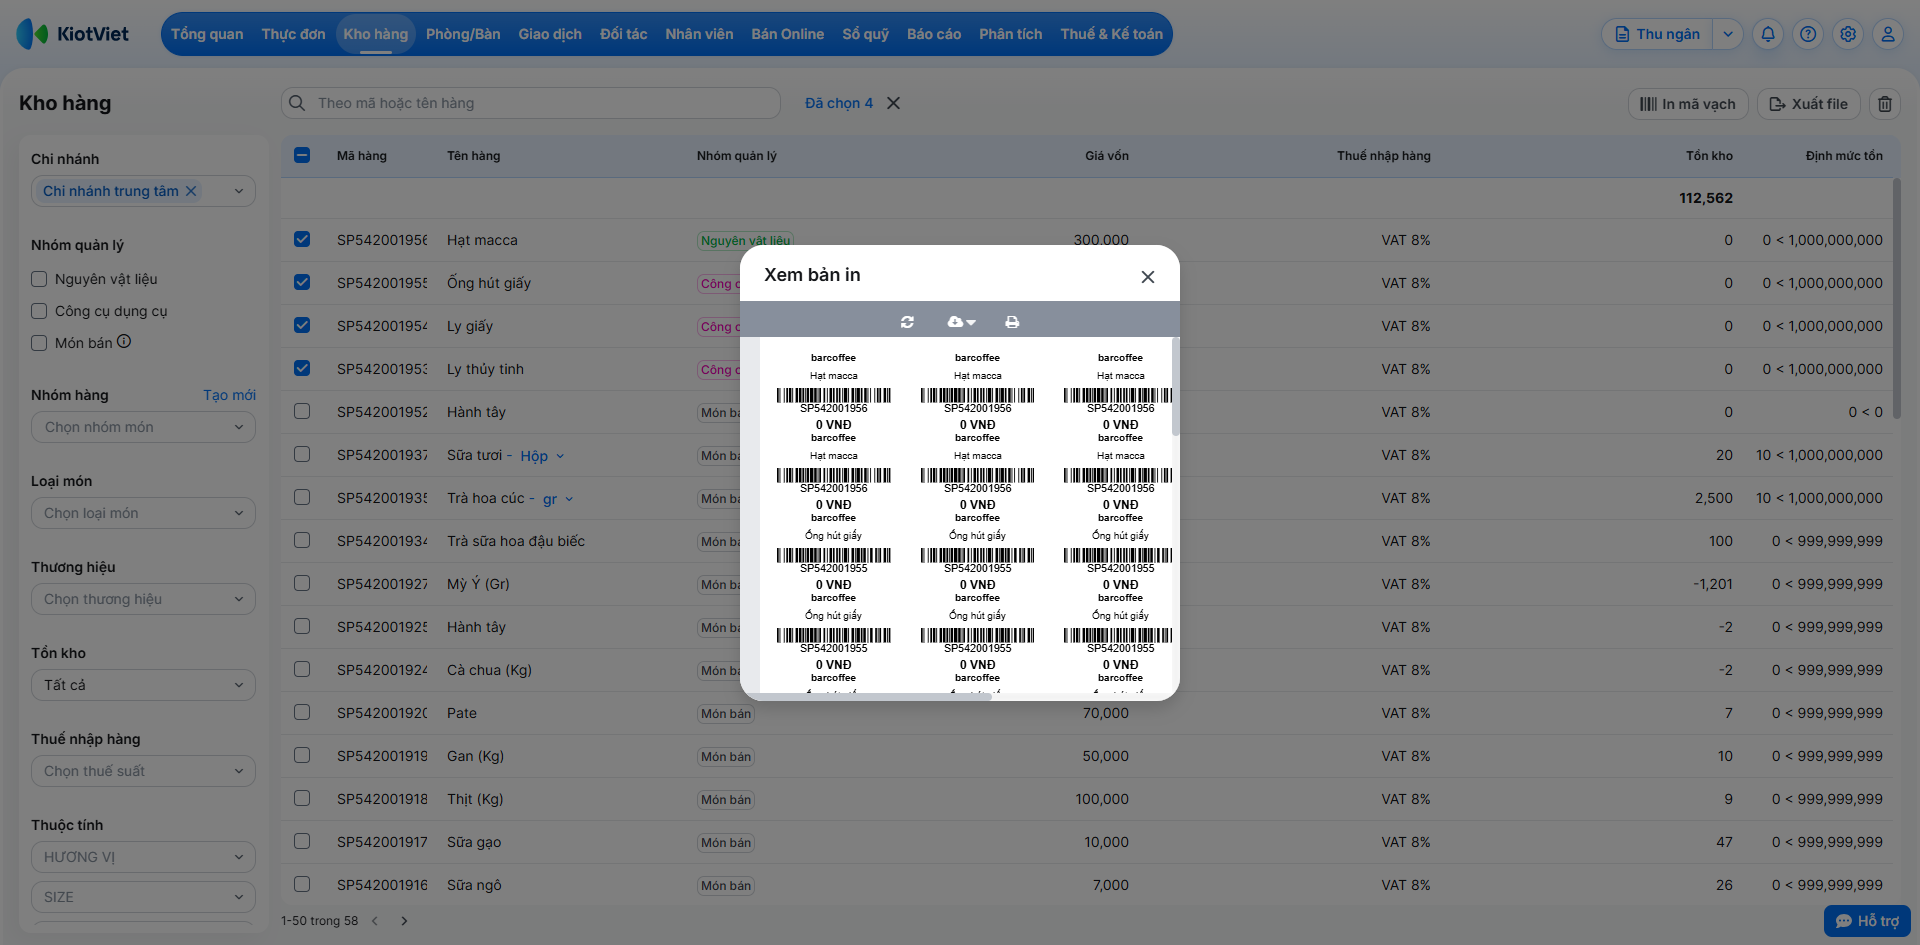Screen dimensions: 1920x945
Task: Check the Món bán filter
Action: 39,343
